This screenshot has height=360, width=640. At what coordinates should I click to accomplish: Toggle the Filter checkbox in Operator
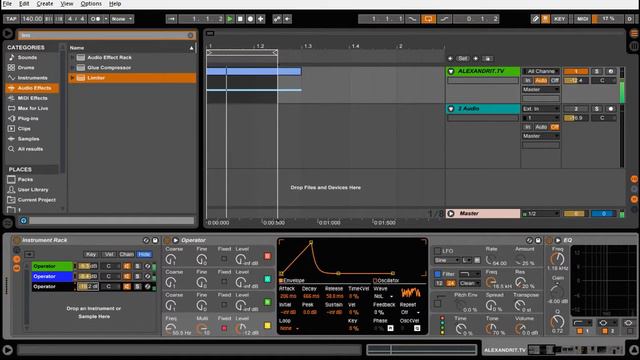click(438, 274)
